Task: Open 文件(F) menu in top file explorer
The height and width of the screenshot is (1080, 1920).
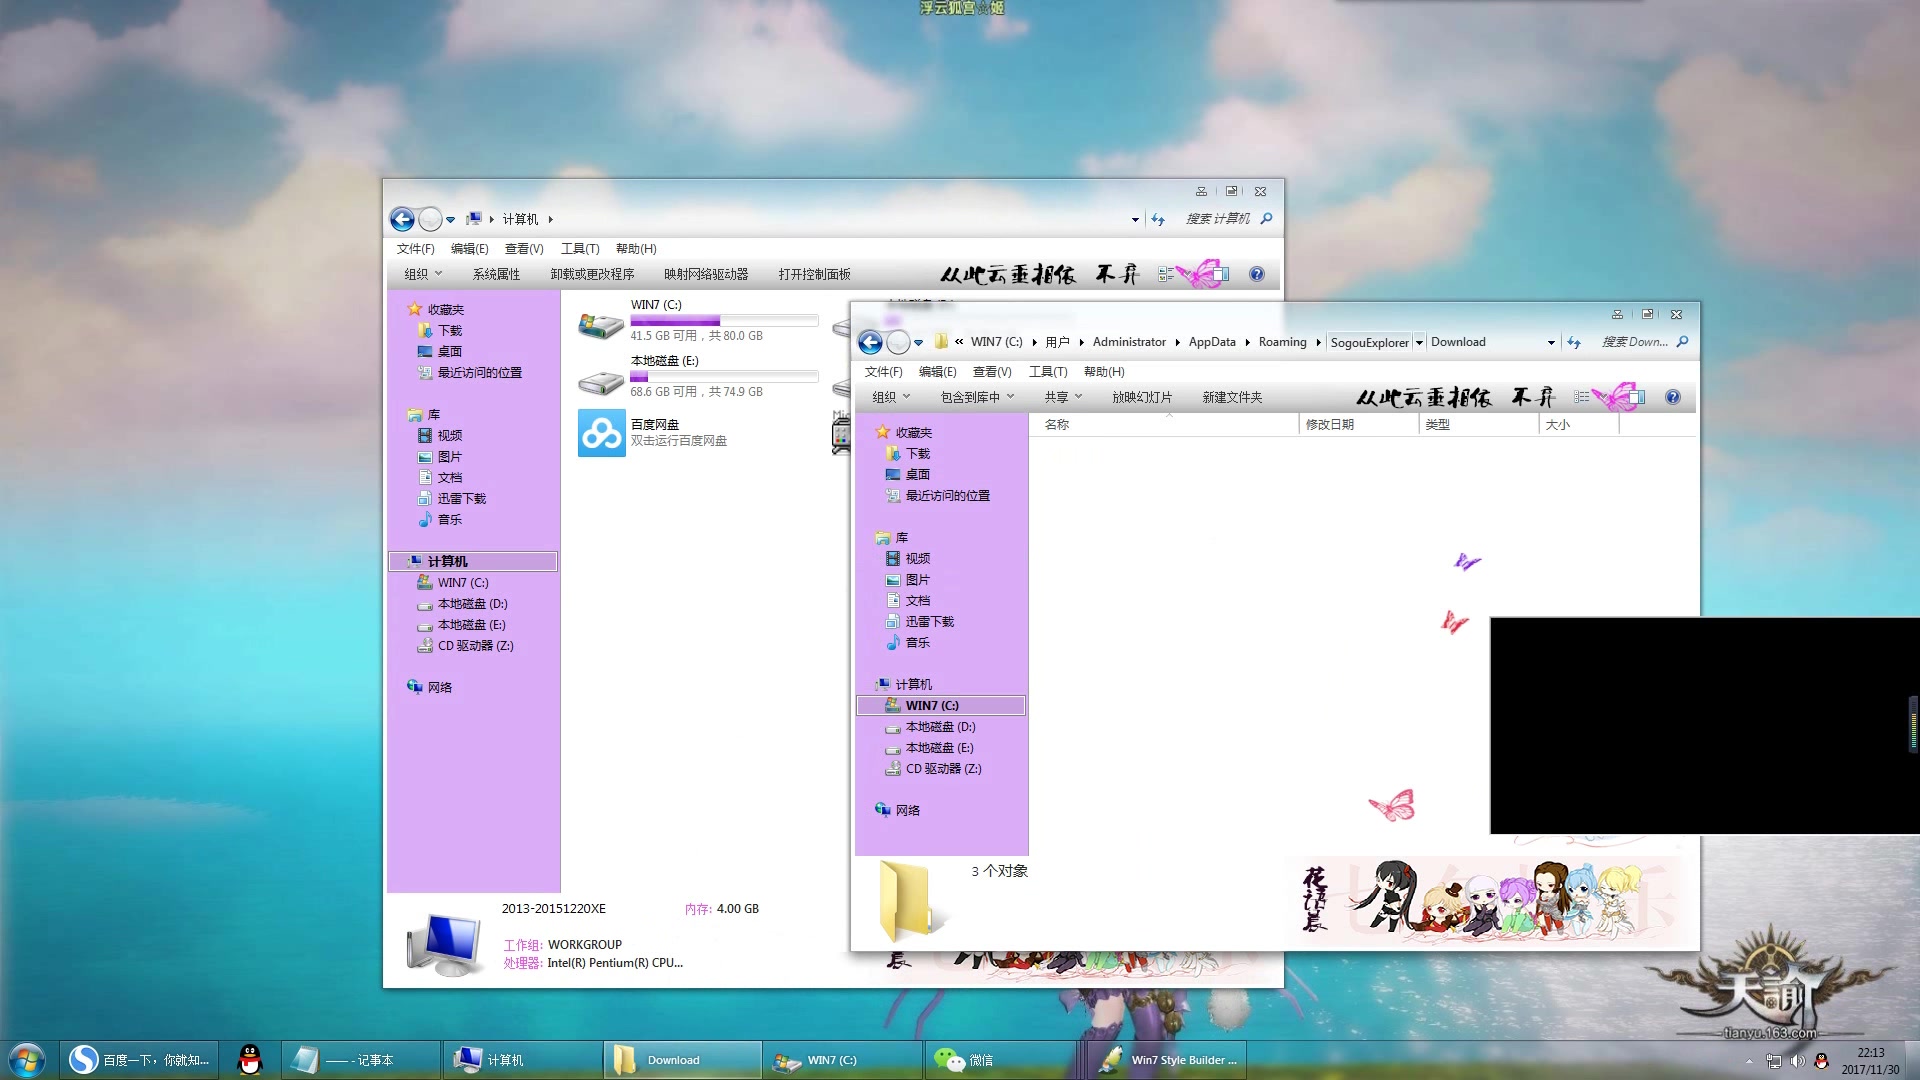Action: pyautogui.click(x=415, y=248)
